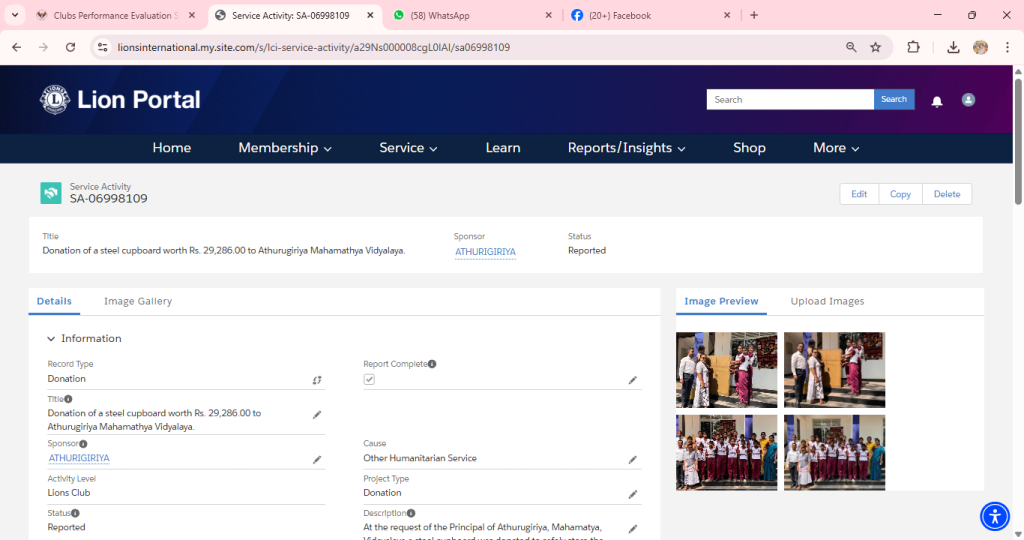Open the tab search dropdown arrow

[x=14, y=15]
